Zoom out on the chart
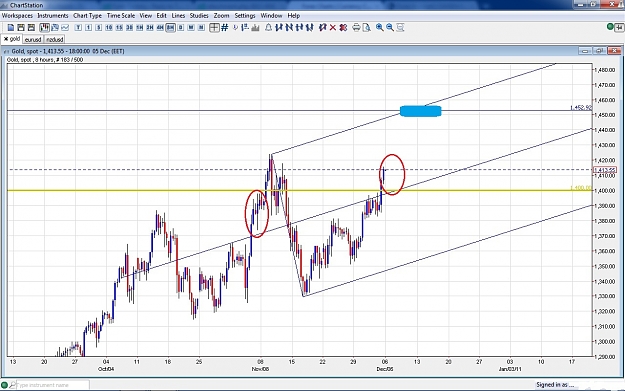This screenshot has height=391, width=625. [390, 28]
